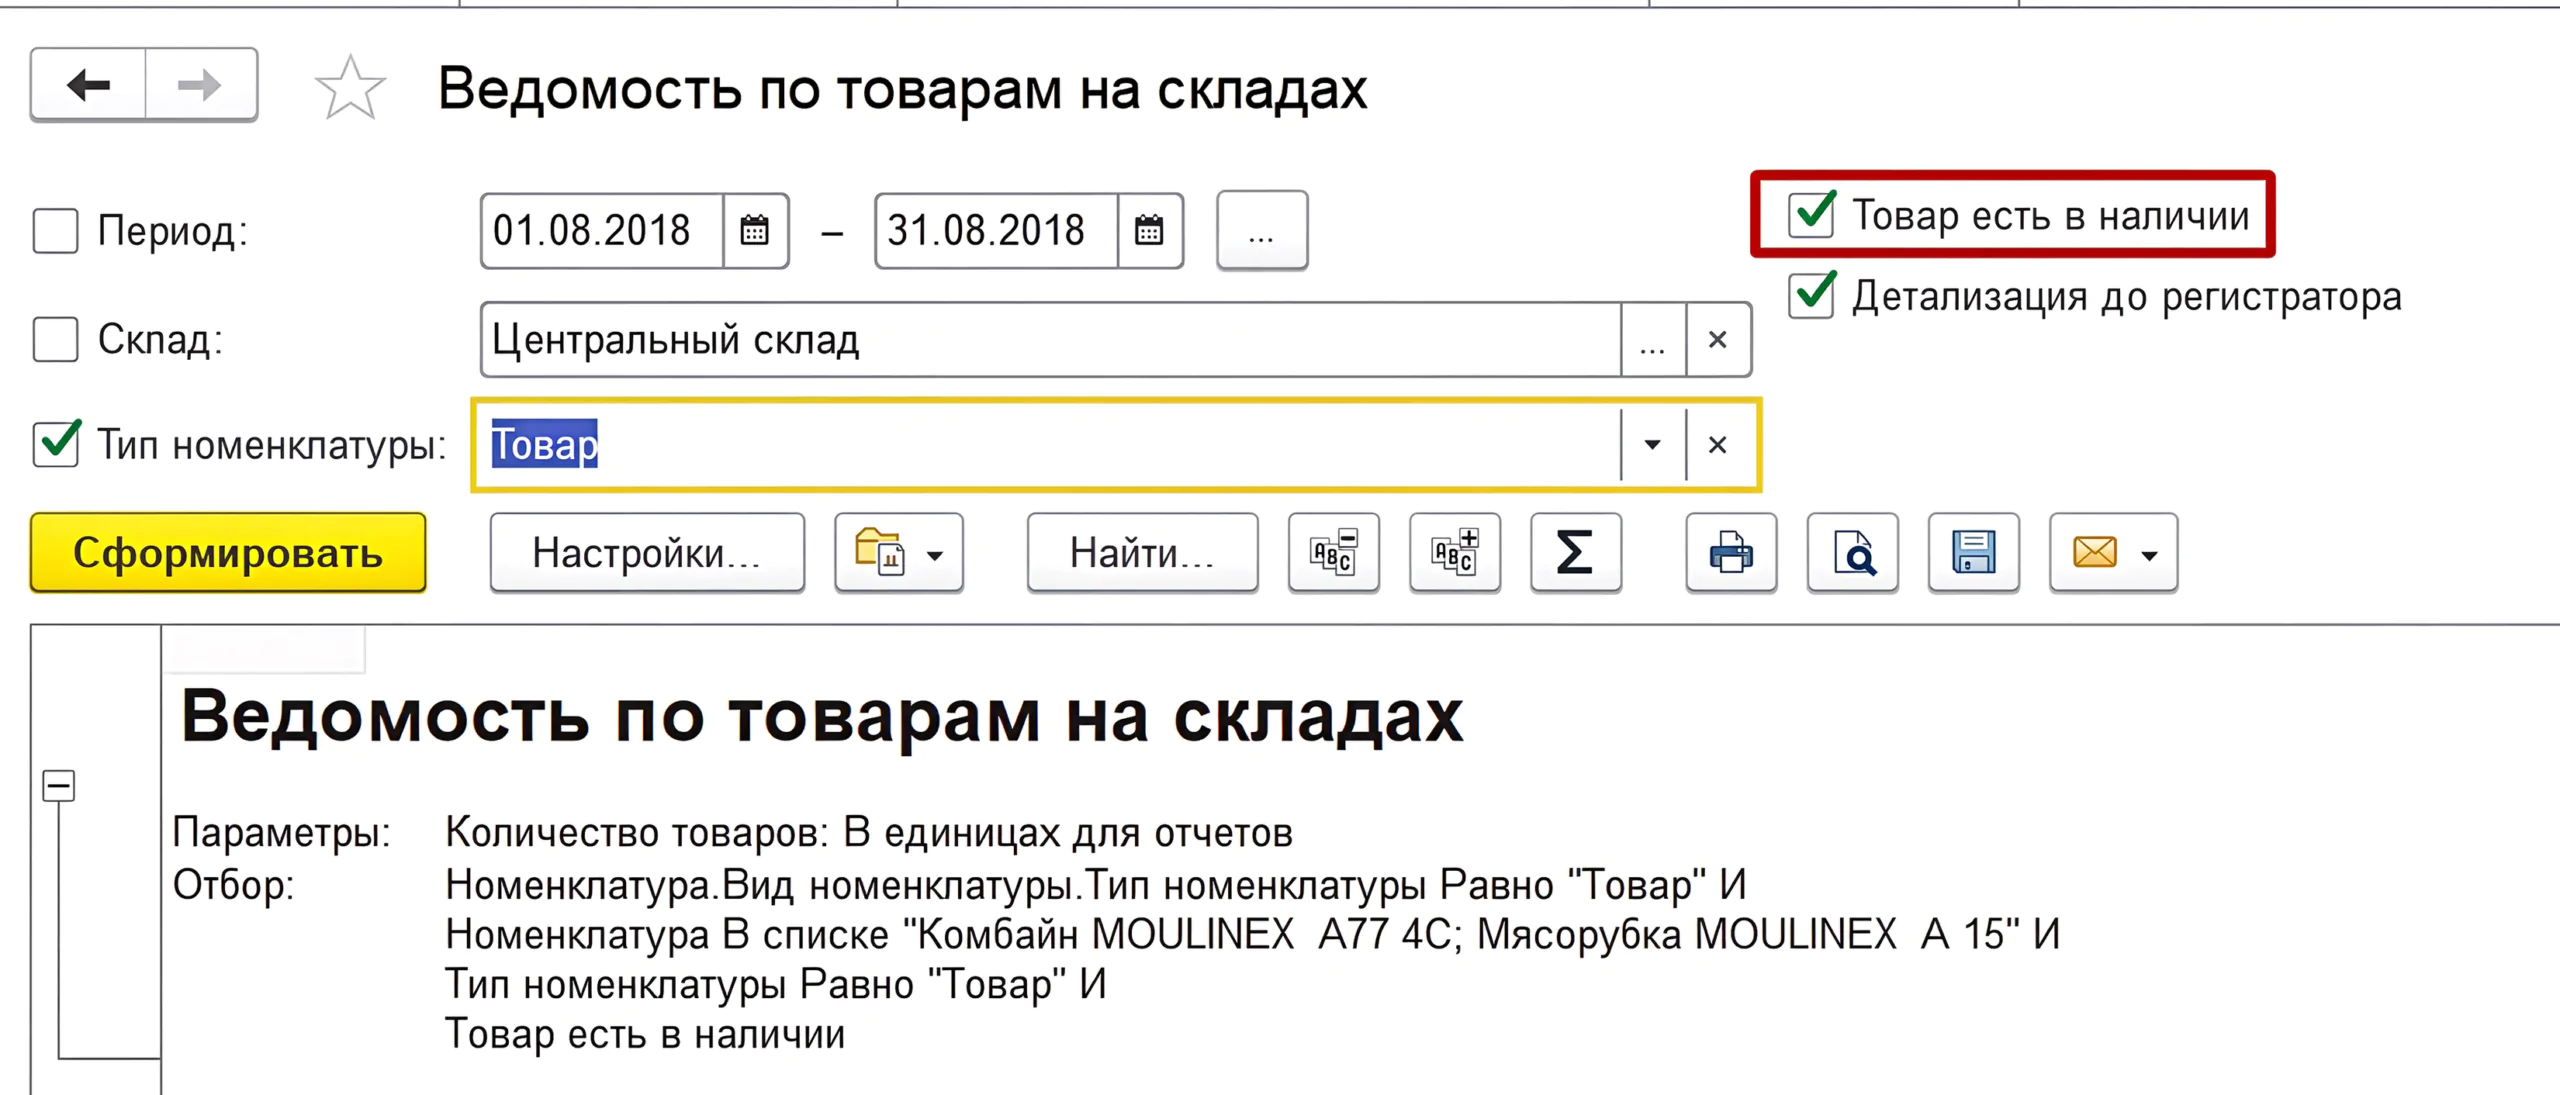Viewport: 2560px width, 1095px height.
Task: Add report to favorites with star icon
Action: coord(350,88)
